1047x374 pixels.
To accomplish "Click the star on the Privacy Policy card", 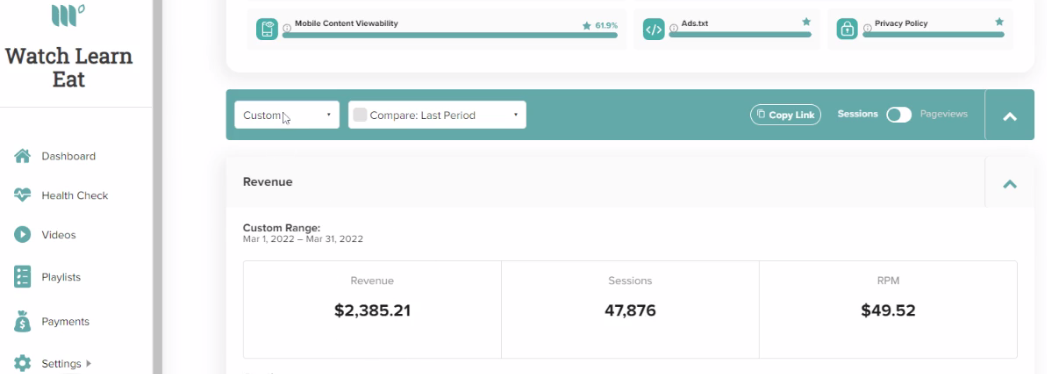I will tap(999, 22).
